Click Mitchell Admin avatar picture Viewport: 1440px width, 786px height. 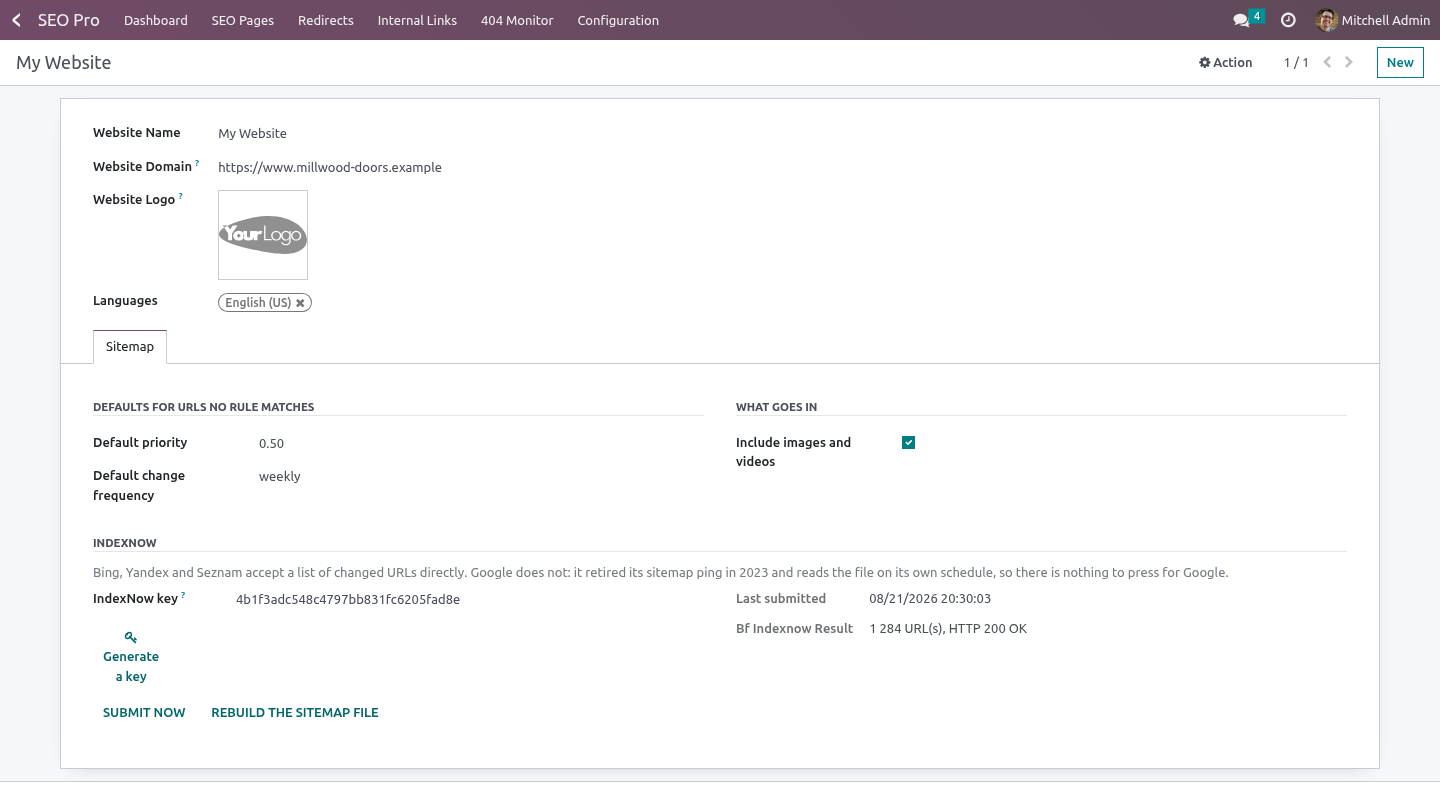(1327, 20)
